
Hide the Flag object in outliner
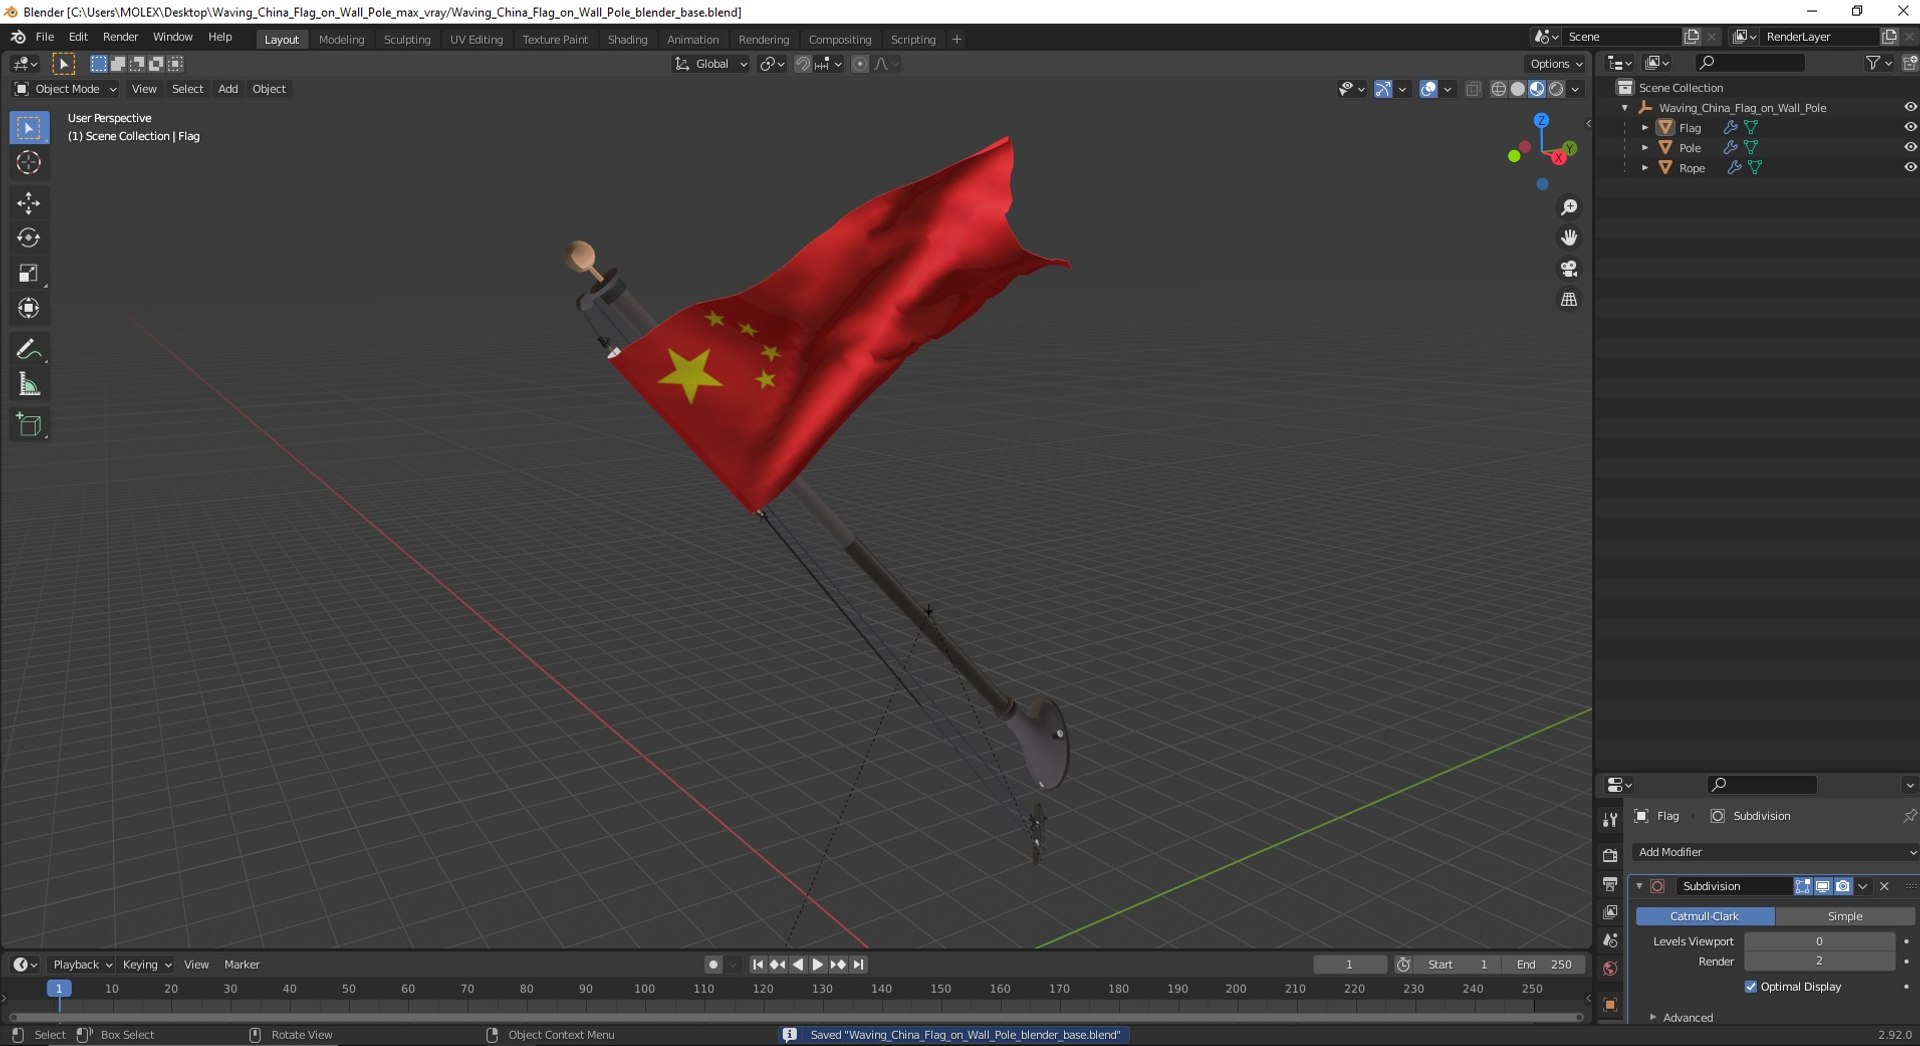[x=1909, y=127]
